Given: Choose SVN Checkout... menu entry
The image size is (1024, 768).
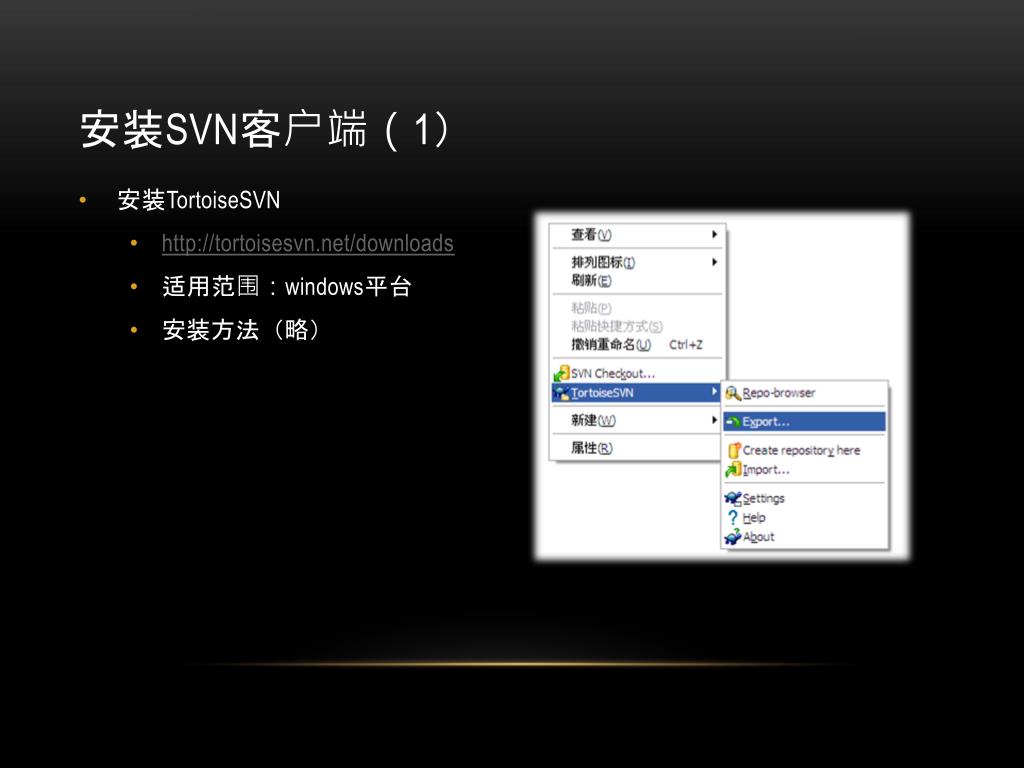Looking at the screenshot, I should tap(637, 374).
